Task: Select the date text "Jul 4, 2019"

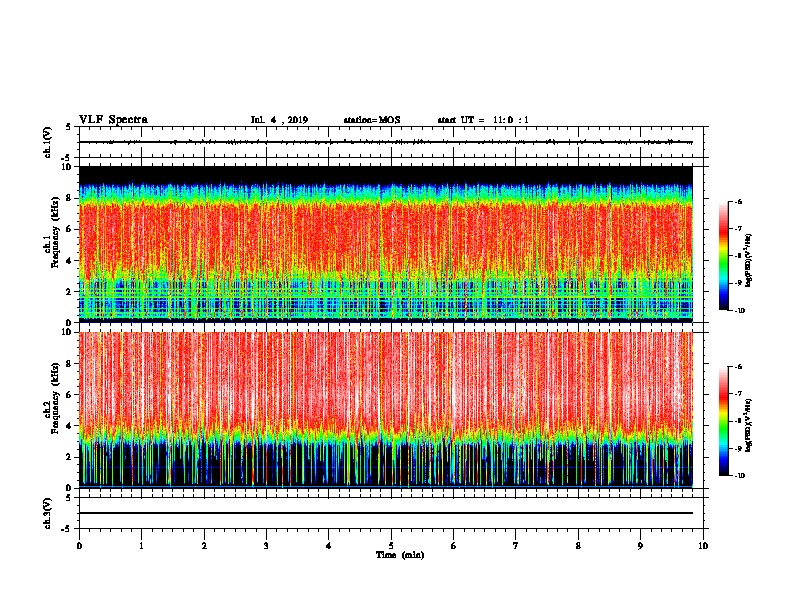Action: tap(279, 120)
